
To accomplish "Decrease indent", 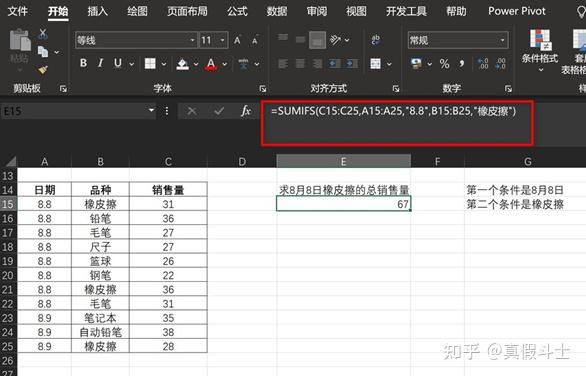I will [x=335, y=64].
